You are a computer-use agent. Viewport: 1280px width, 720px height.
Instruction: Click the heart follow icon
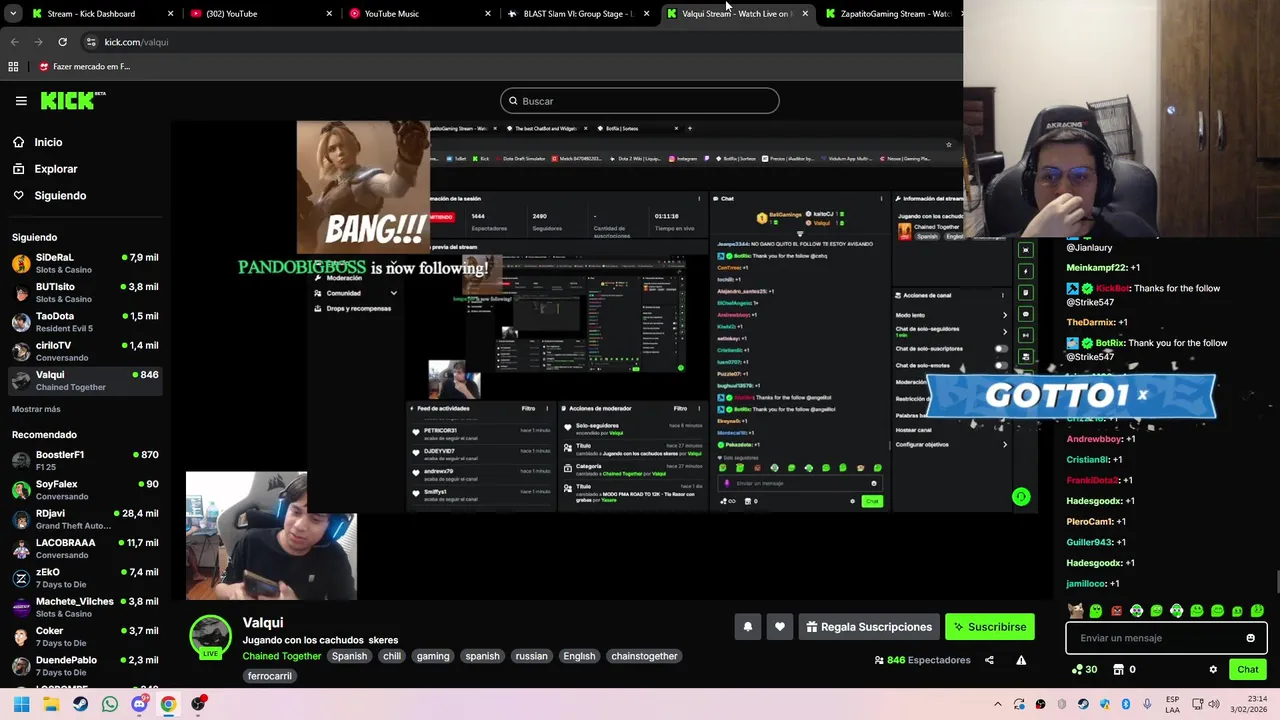point(780,627)
